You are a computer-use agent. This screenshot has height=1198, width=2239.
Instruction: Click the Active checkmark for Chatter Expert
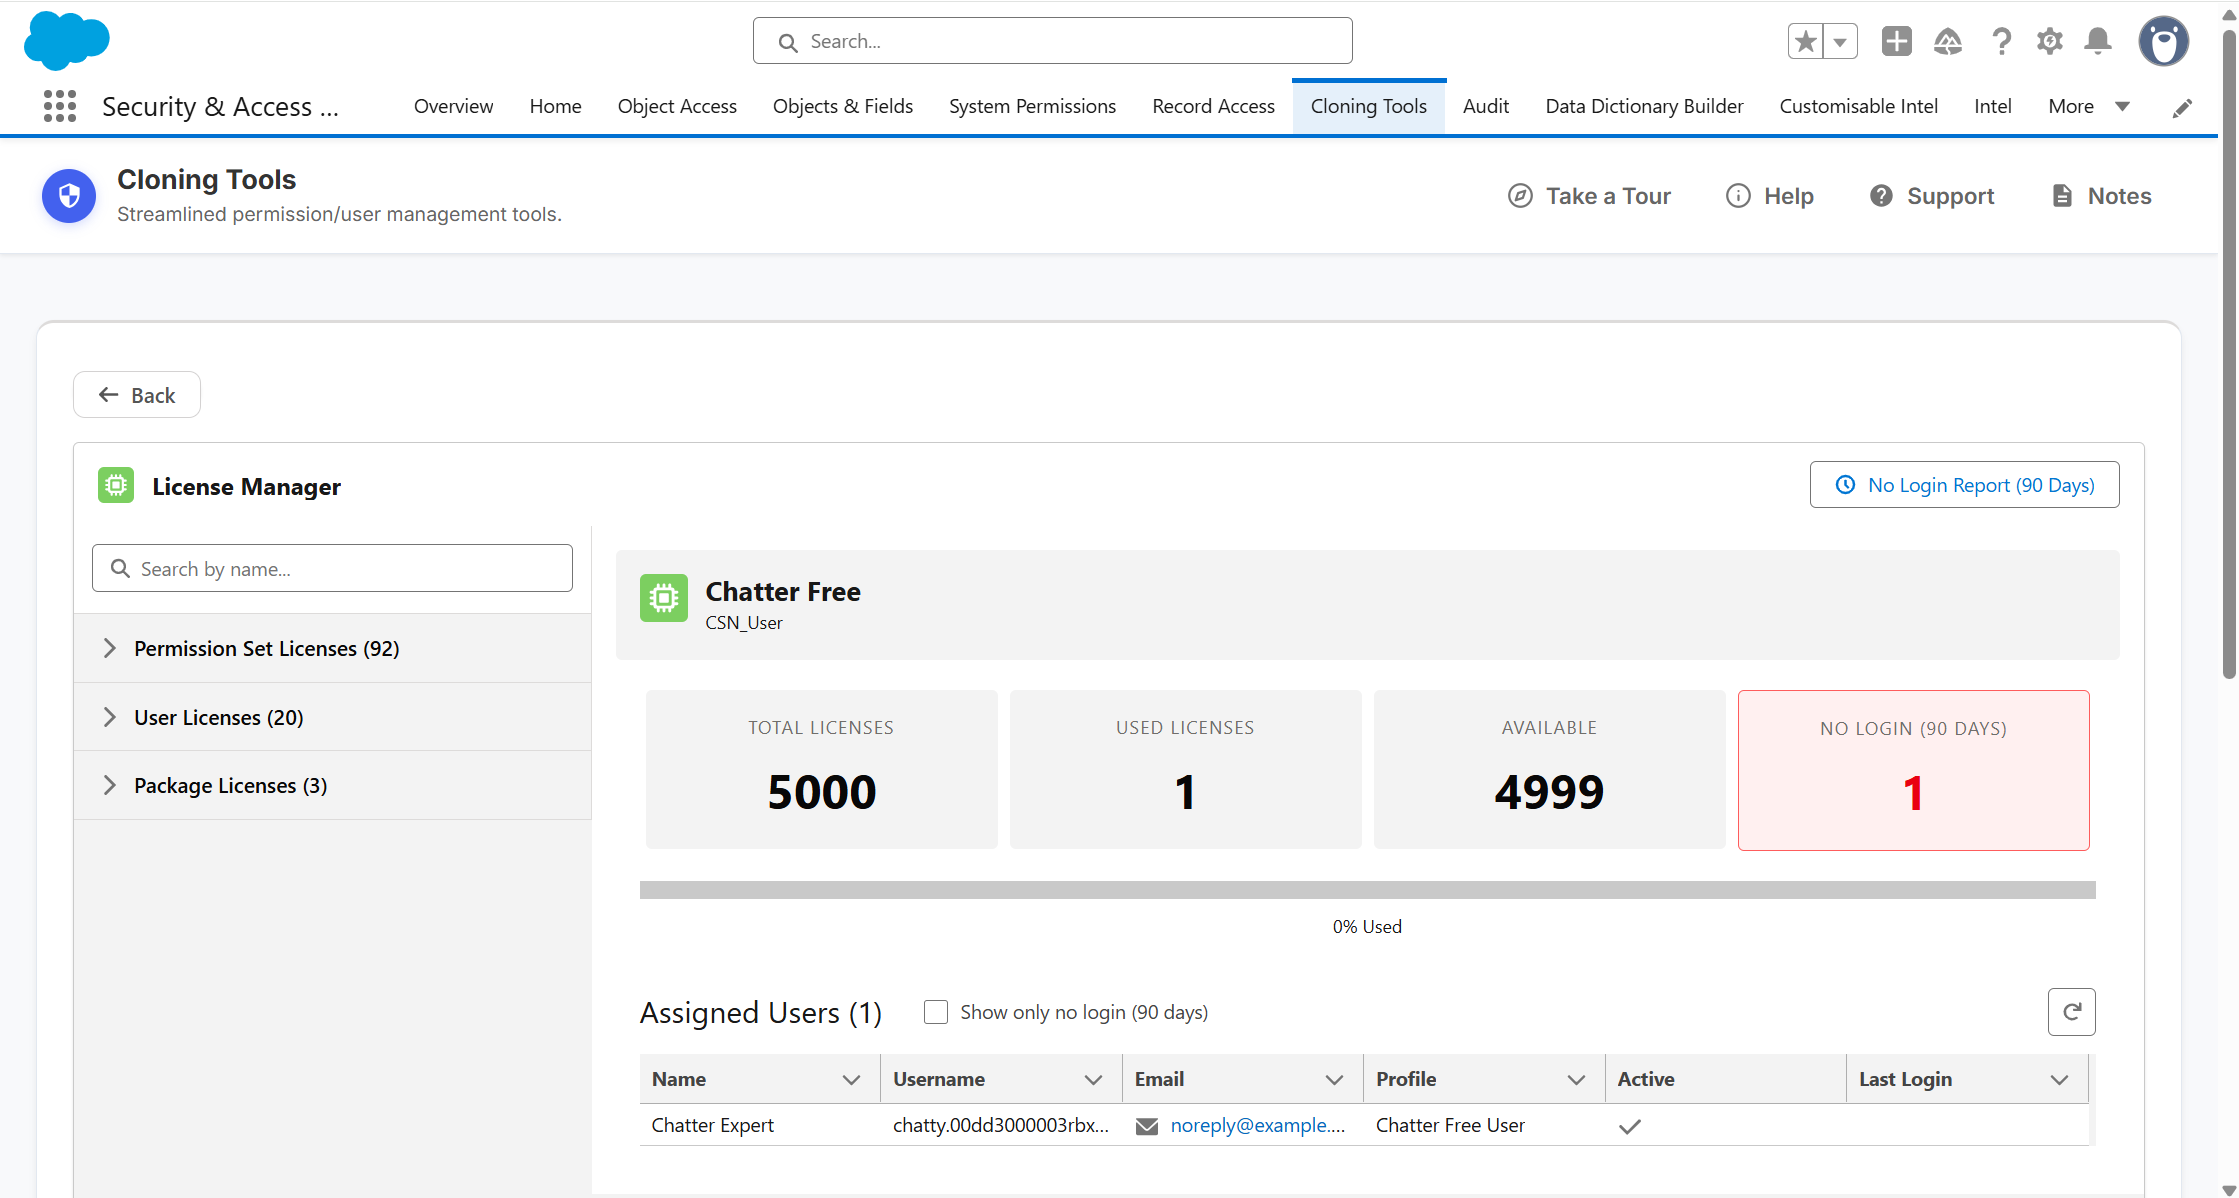tap(1630, 1126)
